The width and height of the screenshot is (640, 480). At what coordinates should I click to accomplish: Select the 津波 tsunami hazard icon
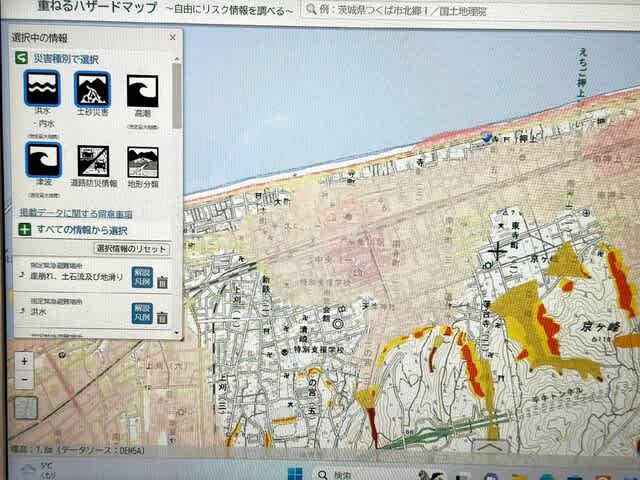(42, 160)
